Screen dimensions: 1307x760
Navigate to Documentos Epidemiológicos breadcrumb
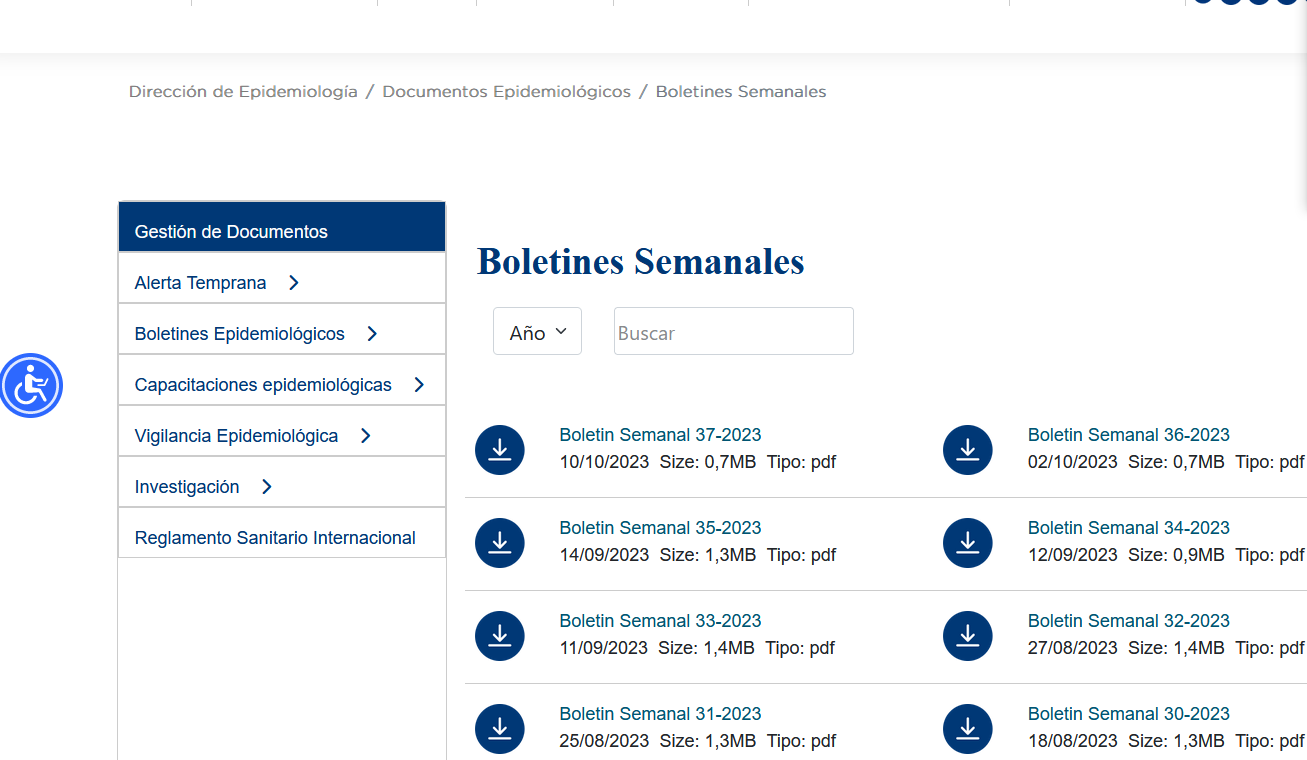pos(506,92)
